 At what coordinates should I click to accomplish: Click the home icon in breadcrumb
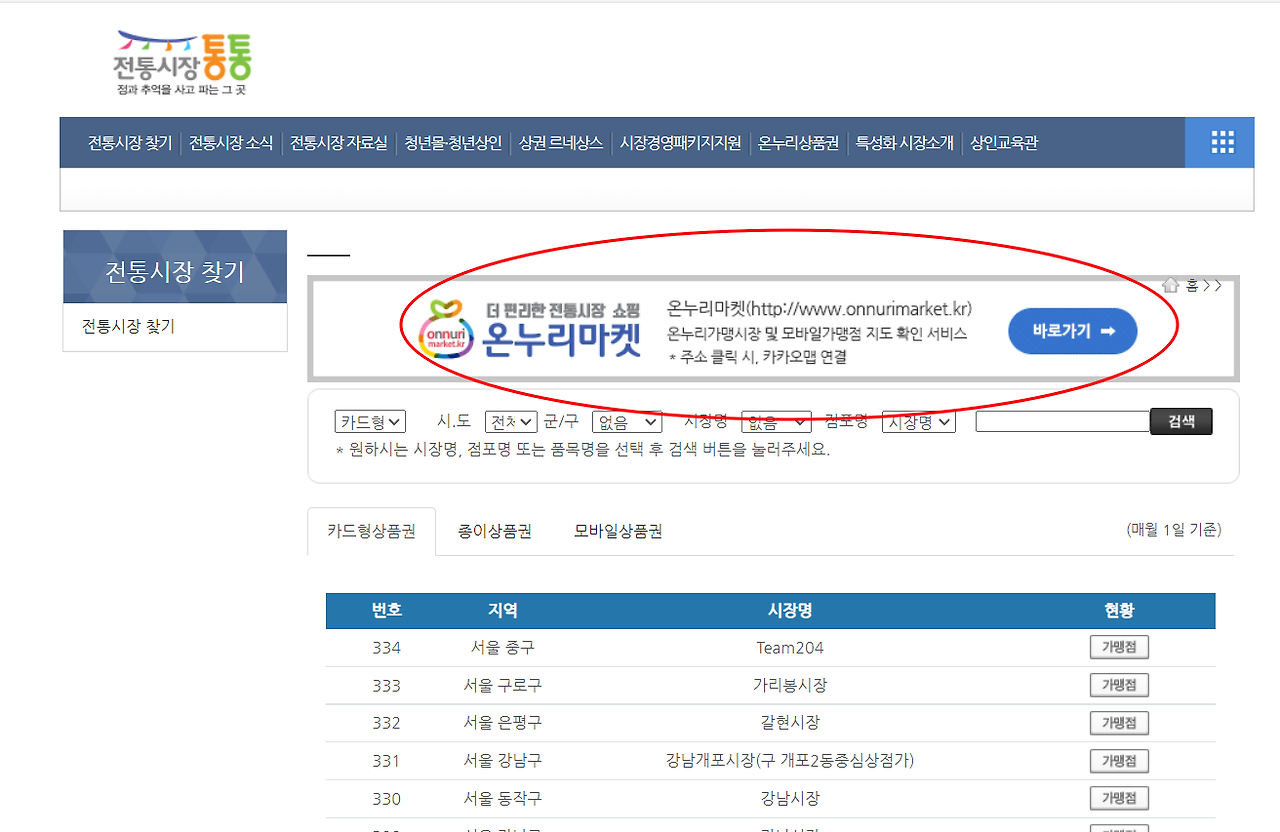[x=1171, y=285]
